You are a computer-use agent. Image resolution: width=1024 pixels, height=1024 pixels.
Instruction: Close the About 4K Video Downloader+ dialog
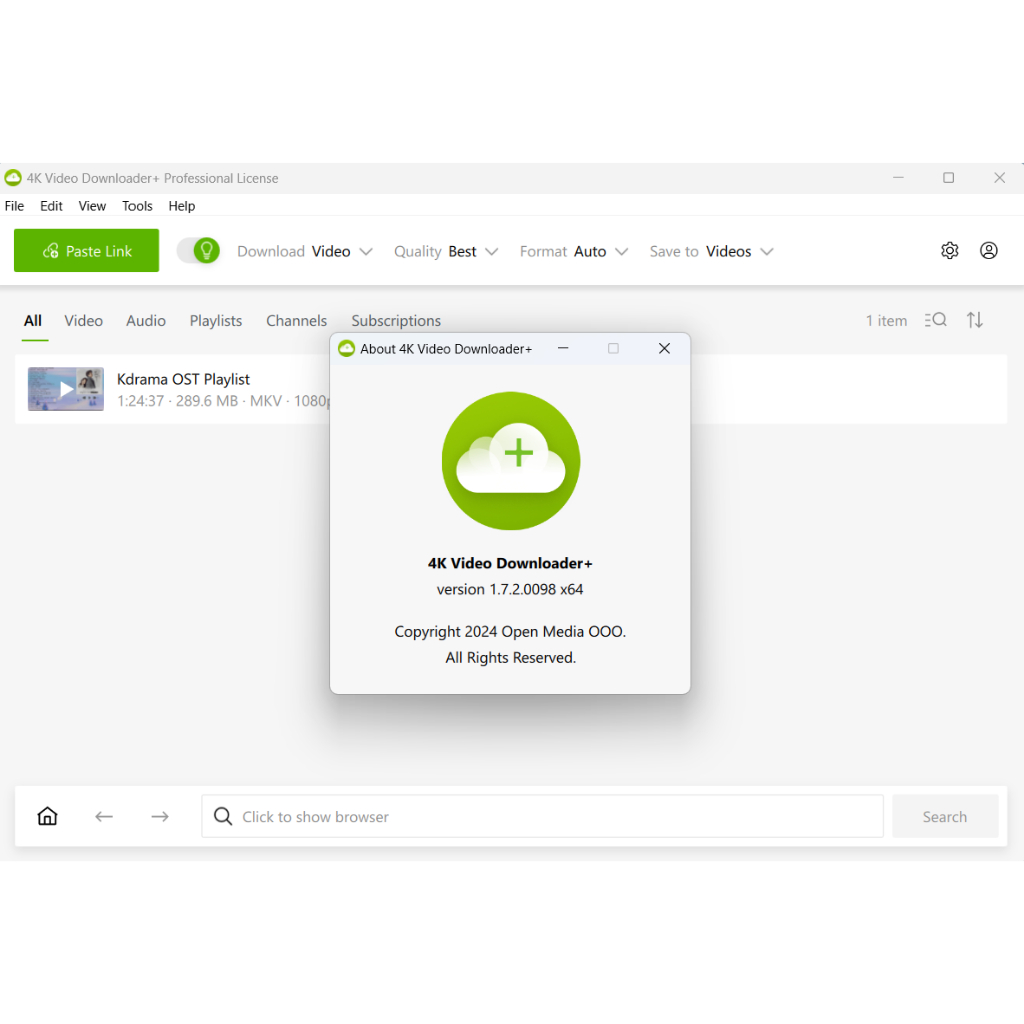[x=664, y=349]
